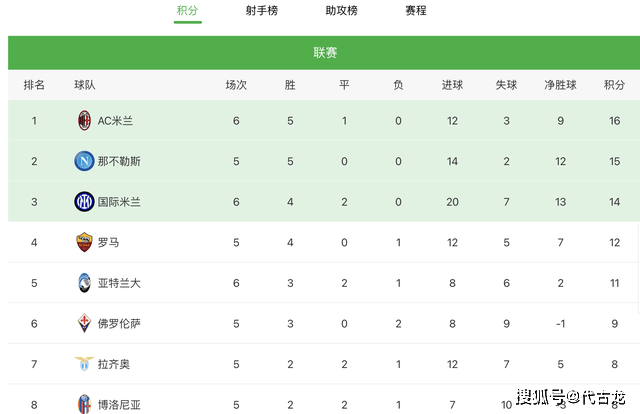This screenshot has width=640, height=414.
Task: Click the Napoli club logo
Action: [x=84, y=161]
